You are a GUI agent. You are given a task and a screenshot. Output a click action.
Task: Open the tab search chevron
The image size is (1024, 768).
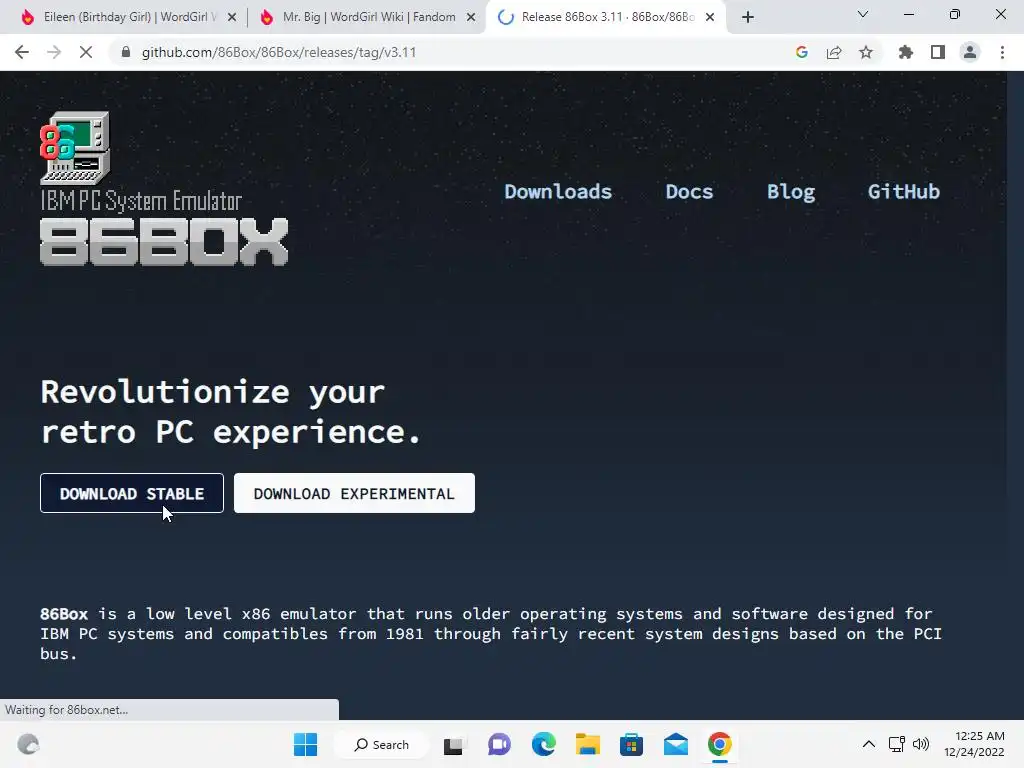coord(863,14)
